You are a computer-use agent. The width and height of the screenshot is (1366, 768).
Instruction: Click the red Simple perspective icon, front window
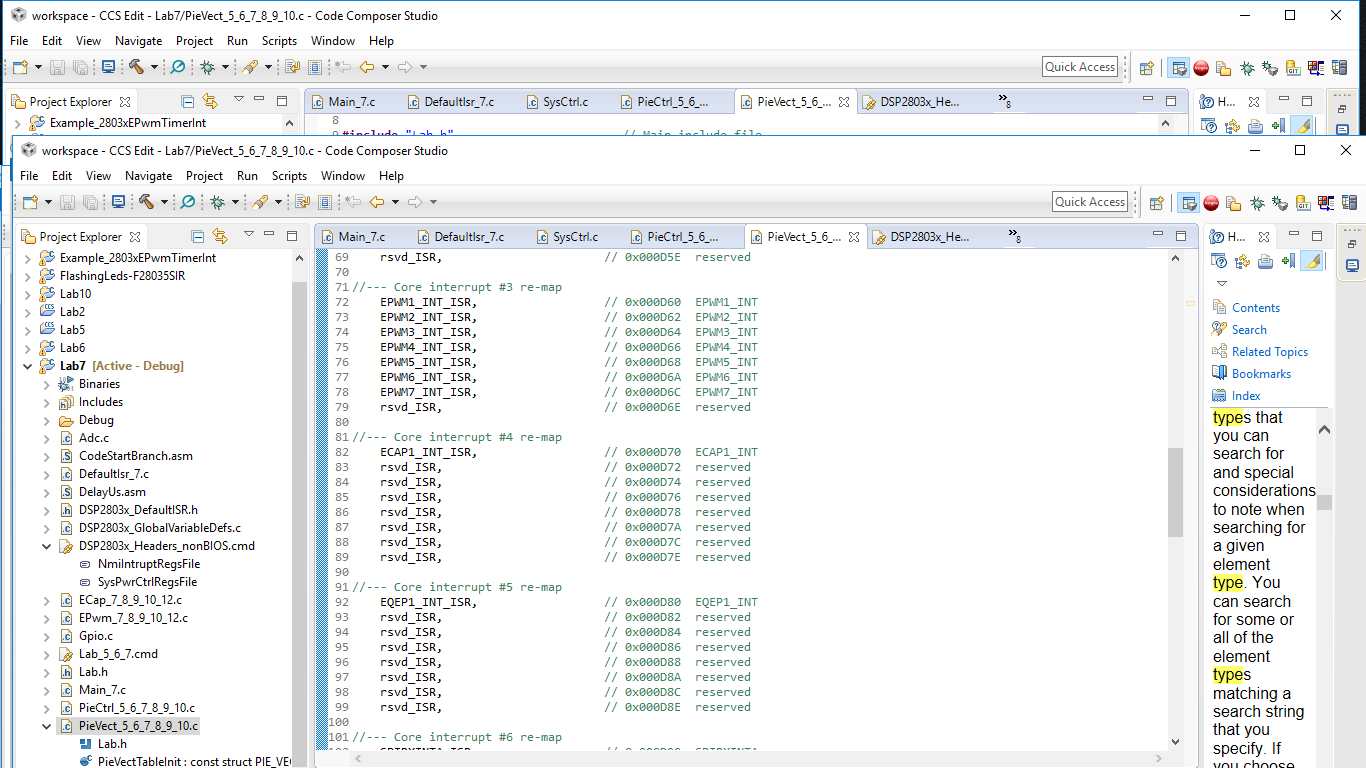pyautogui.click(x=1211, y=203)
